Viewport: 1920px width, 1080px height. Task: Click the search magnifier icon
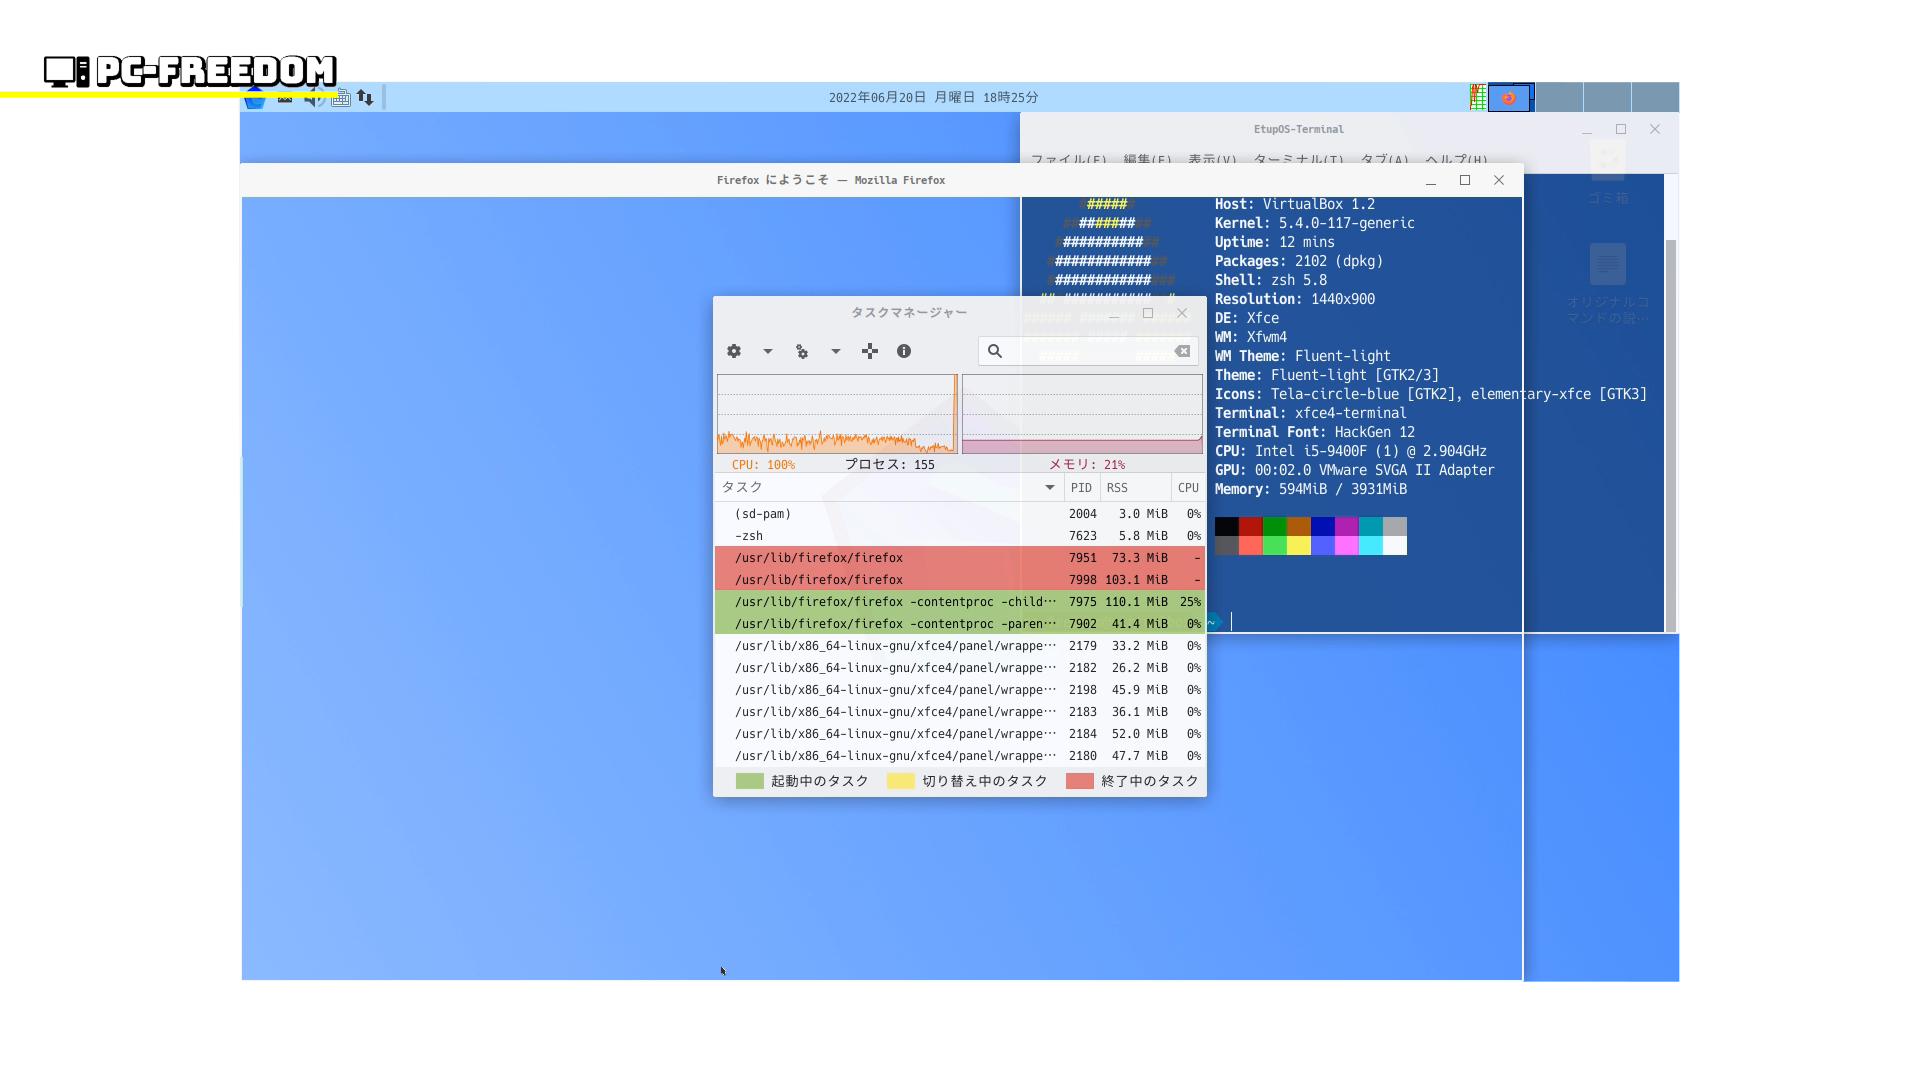pos(995,351)
